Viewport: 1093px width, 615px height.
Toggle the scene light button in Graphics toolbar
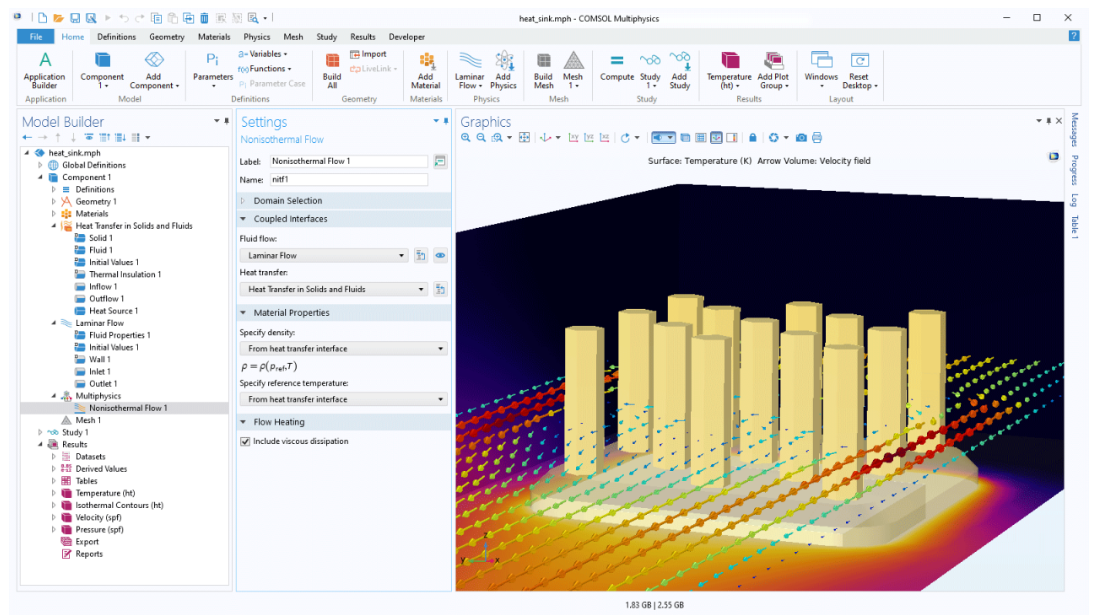click(662, 138)
